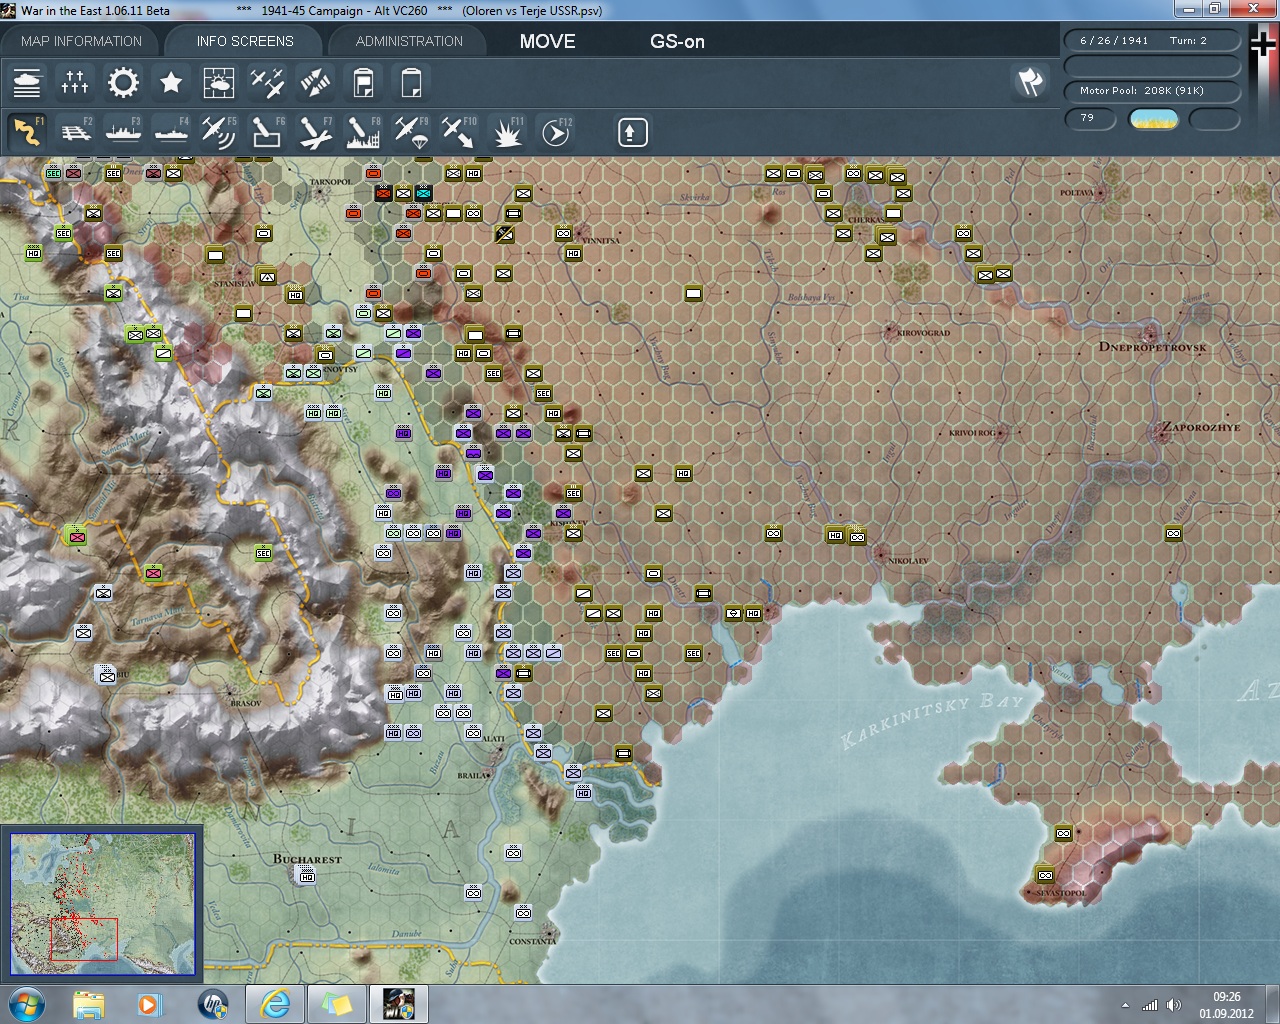The height and width of the screenshot is (1024, 1280).
Task: Switch to the MAP INFORMATION tab
Action: (81, 41)
